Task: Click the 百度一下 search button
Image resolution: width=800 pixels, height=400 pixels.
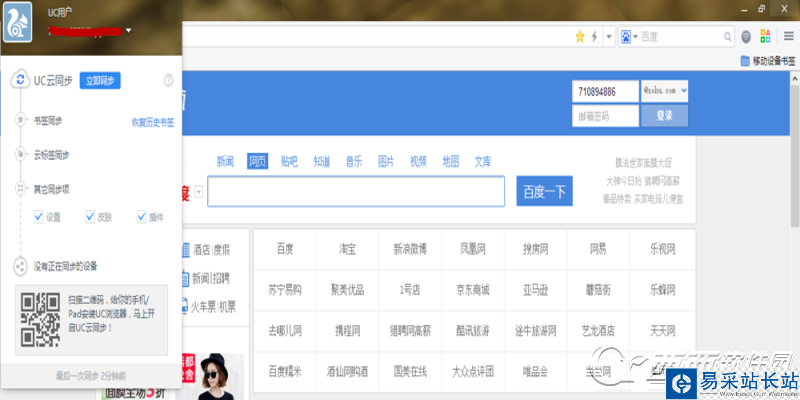Action: (x=544, y=191)
